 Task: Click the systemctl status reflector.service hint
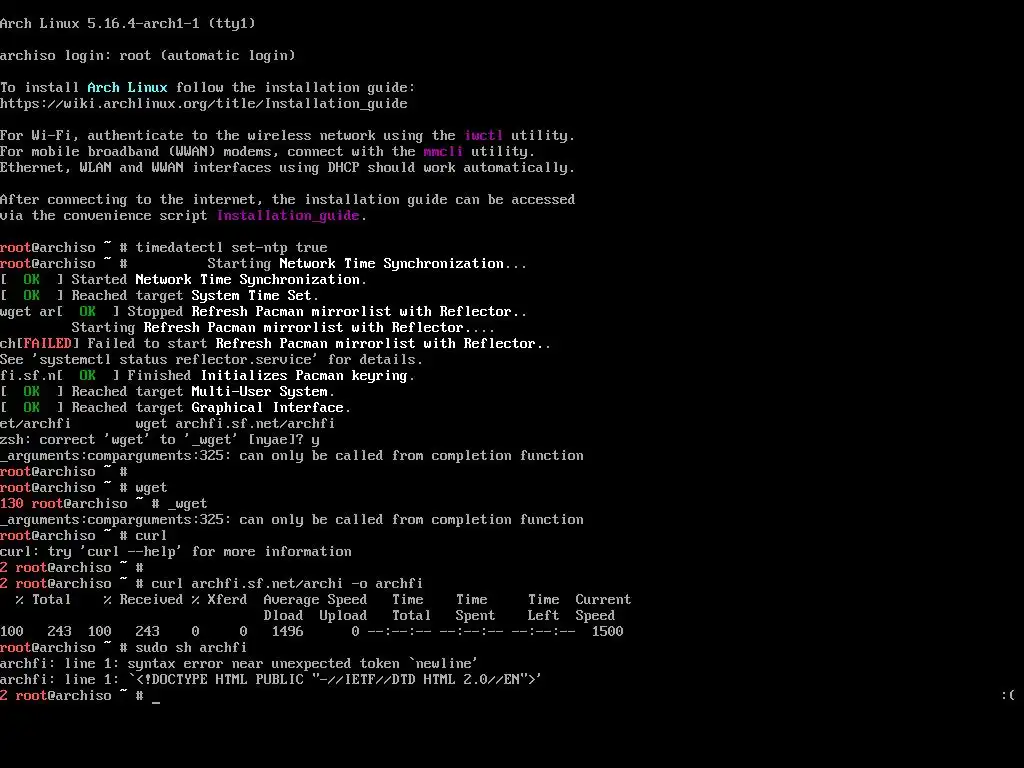[211, 360]
